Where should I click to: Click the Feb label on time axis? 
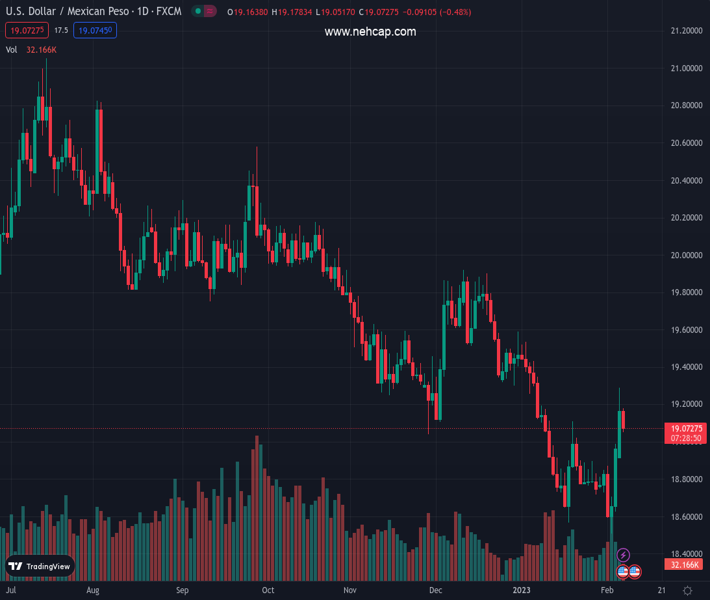607,590
